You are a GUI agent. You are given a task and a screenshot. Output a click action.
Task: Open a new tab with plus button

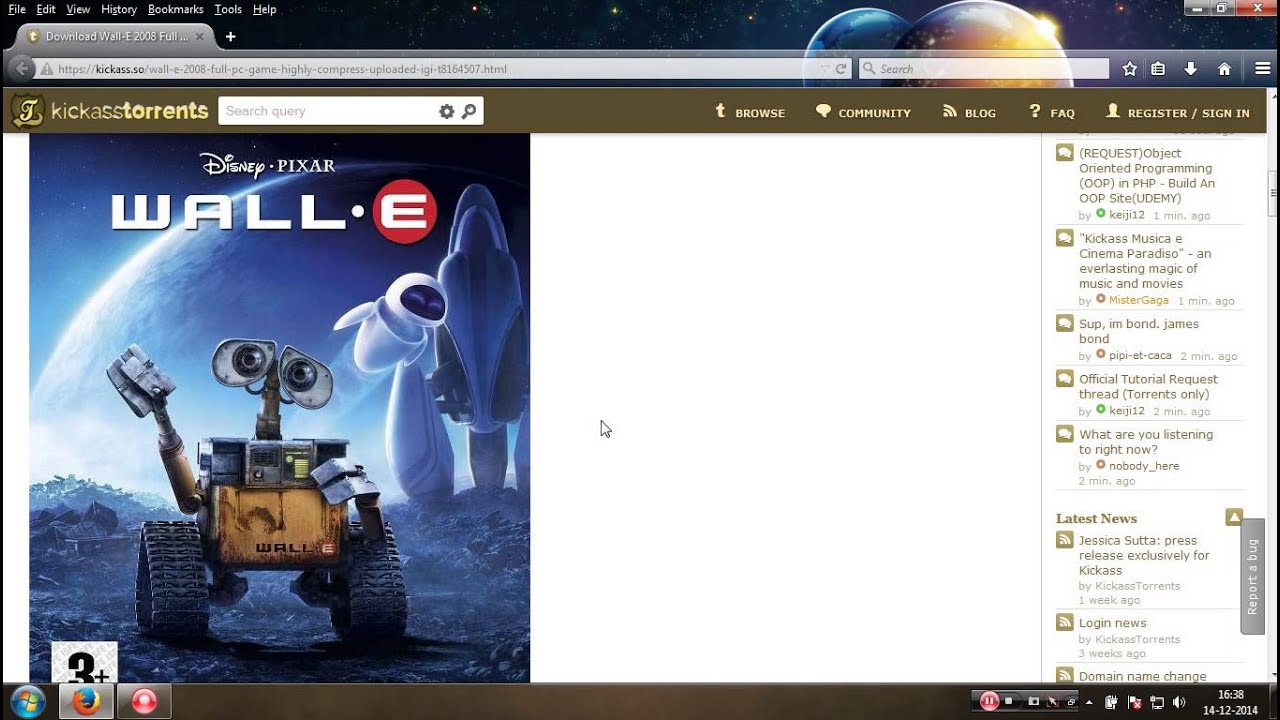tap(230, 37)
